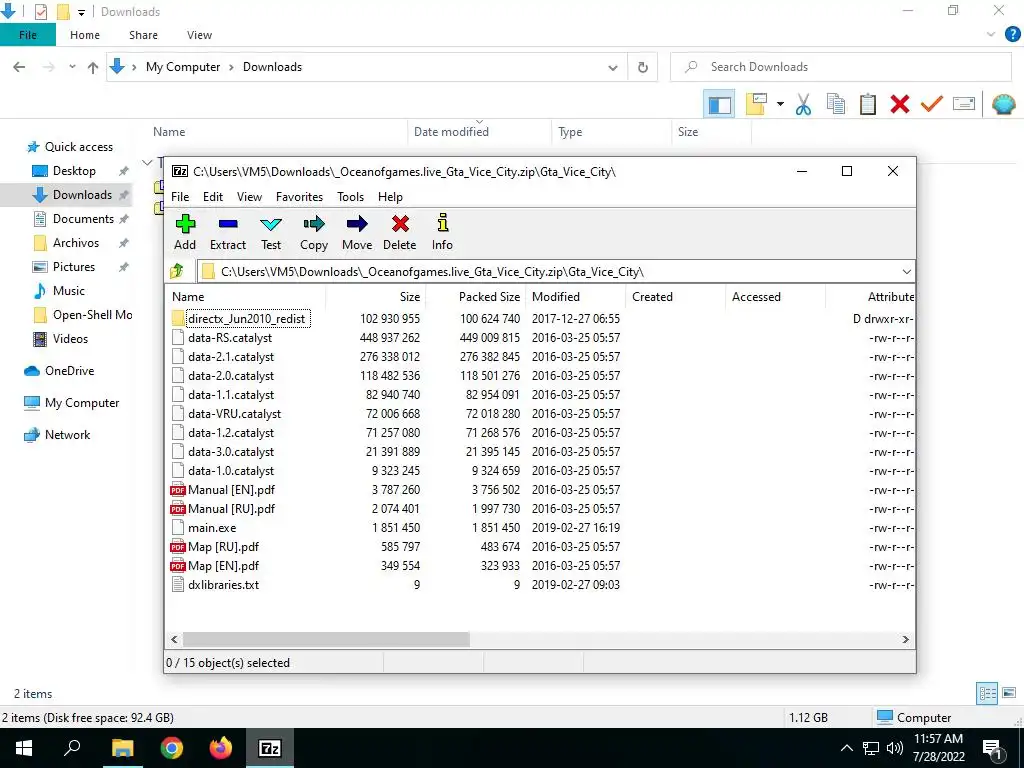The height and width of the screenshot is (768, 1024).
Task: Open the Explorer File tab
Action: coord(27,35)
